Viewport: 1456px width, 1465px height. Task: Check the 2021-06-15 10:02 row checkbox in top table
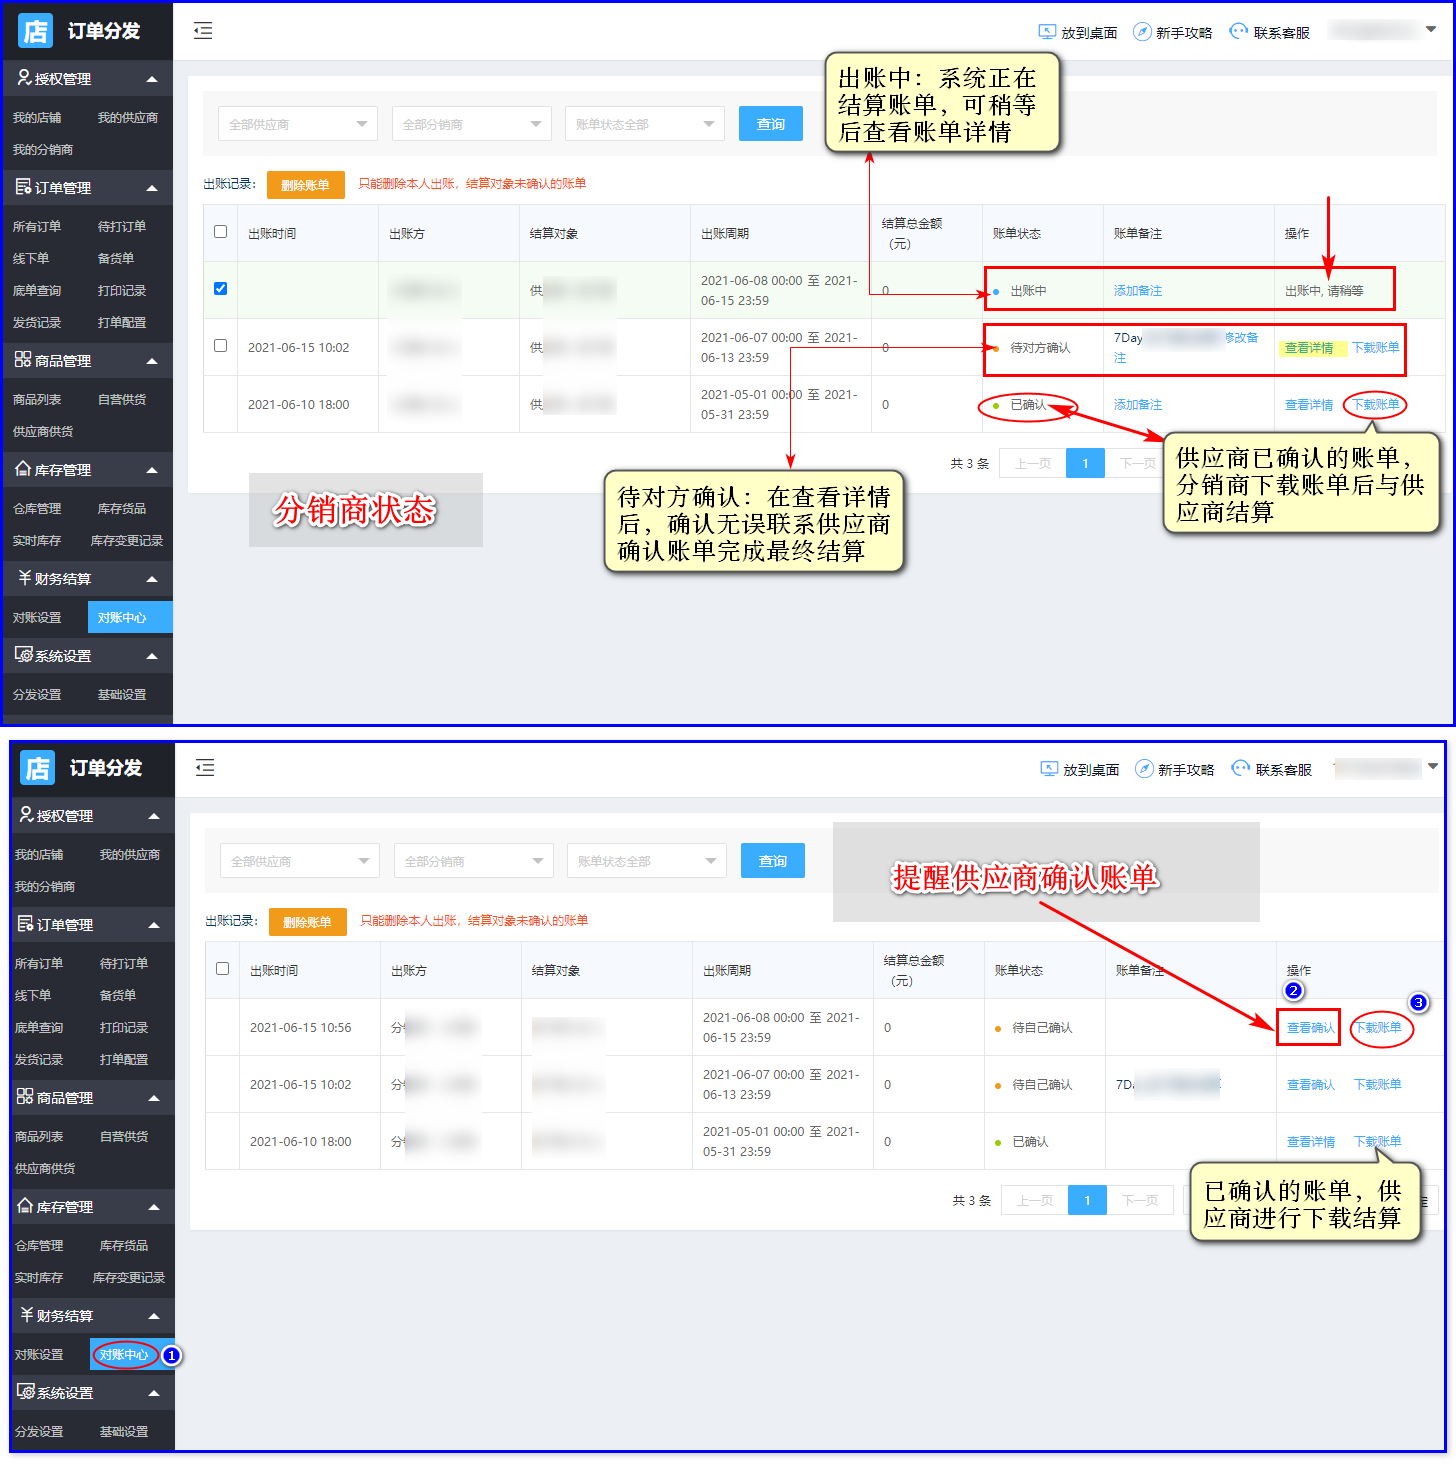(221, 346)
